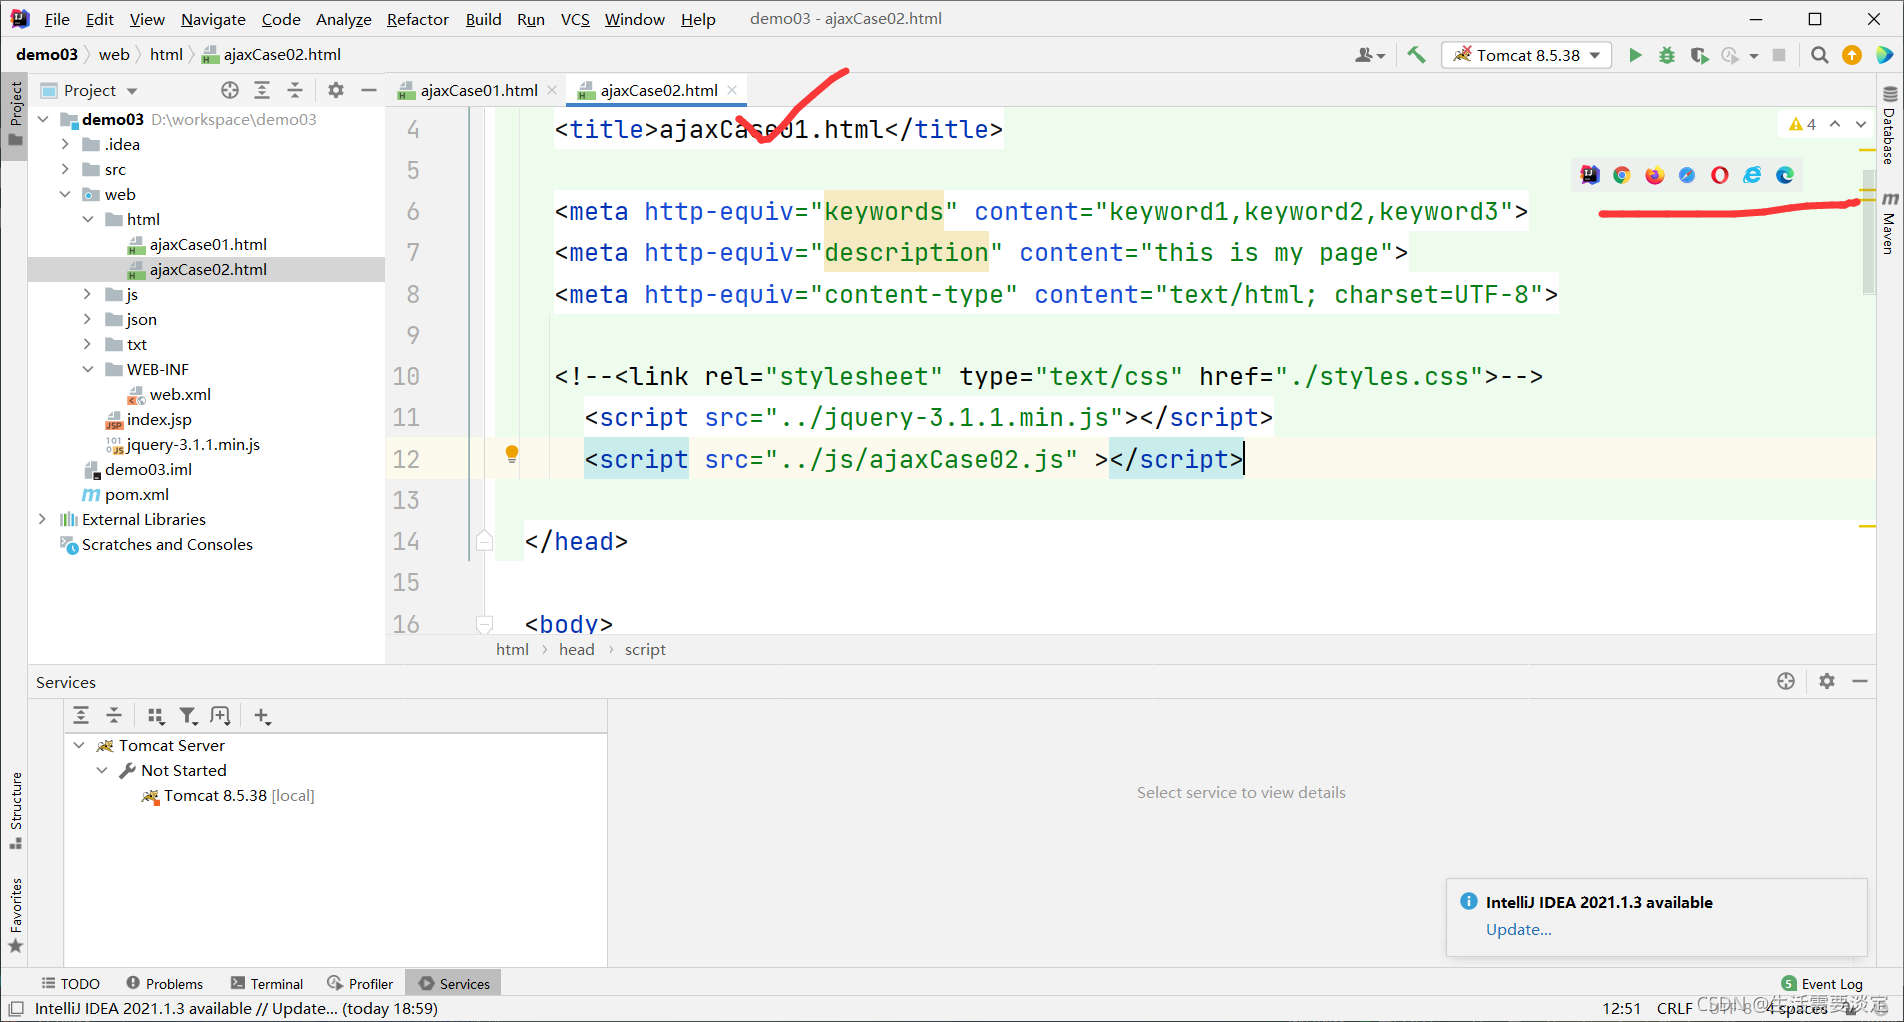Toggle the Favorites tool window sidebar button
Screen dimensions: 1904x1022
point(16,915)
